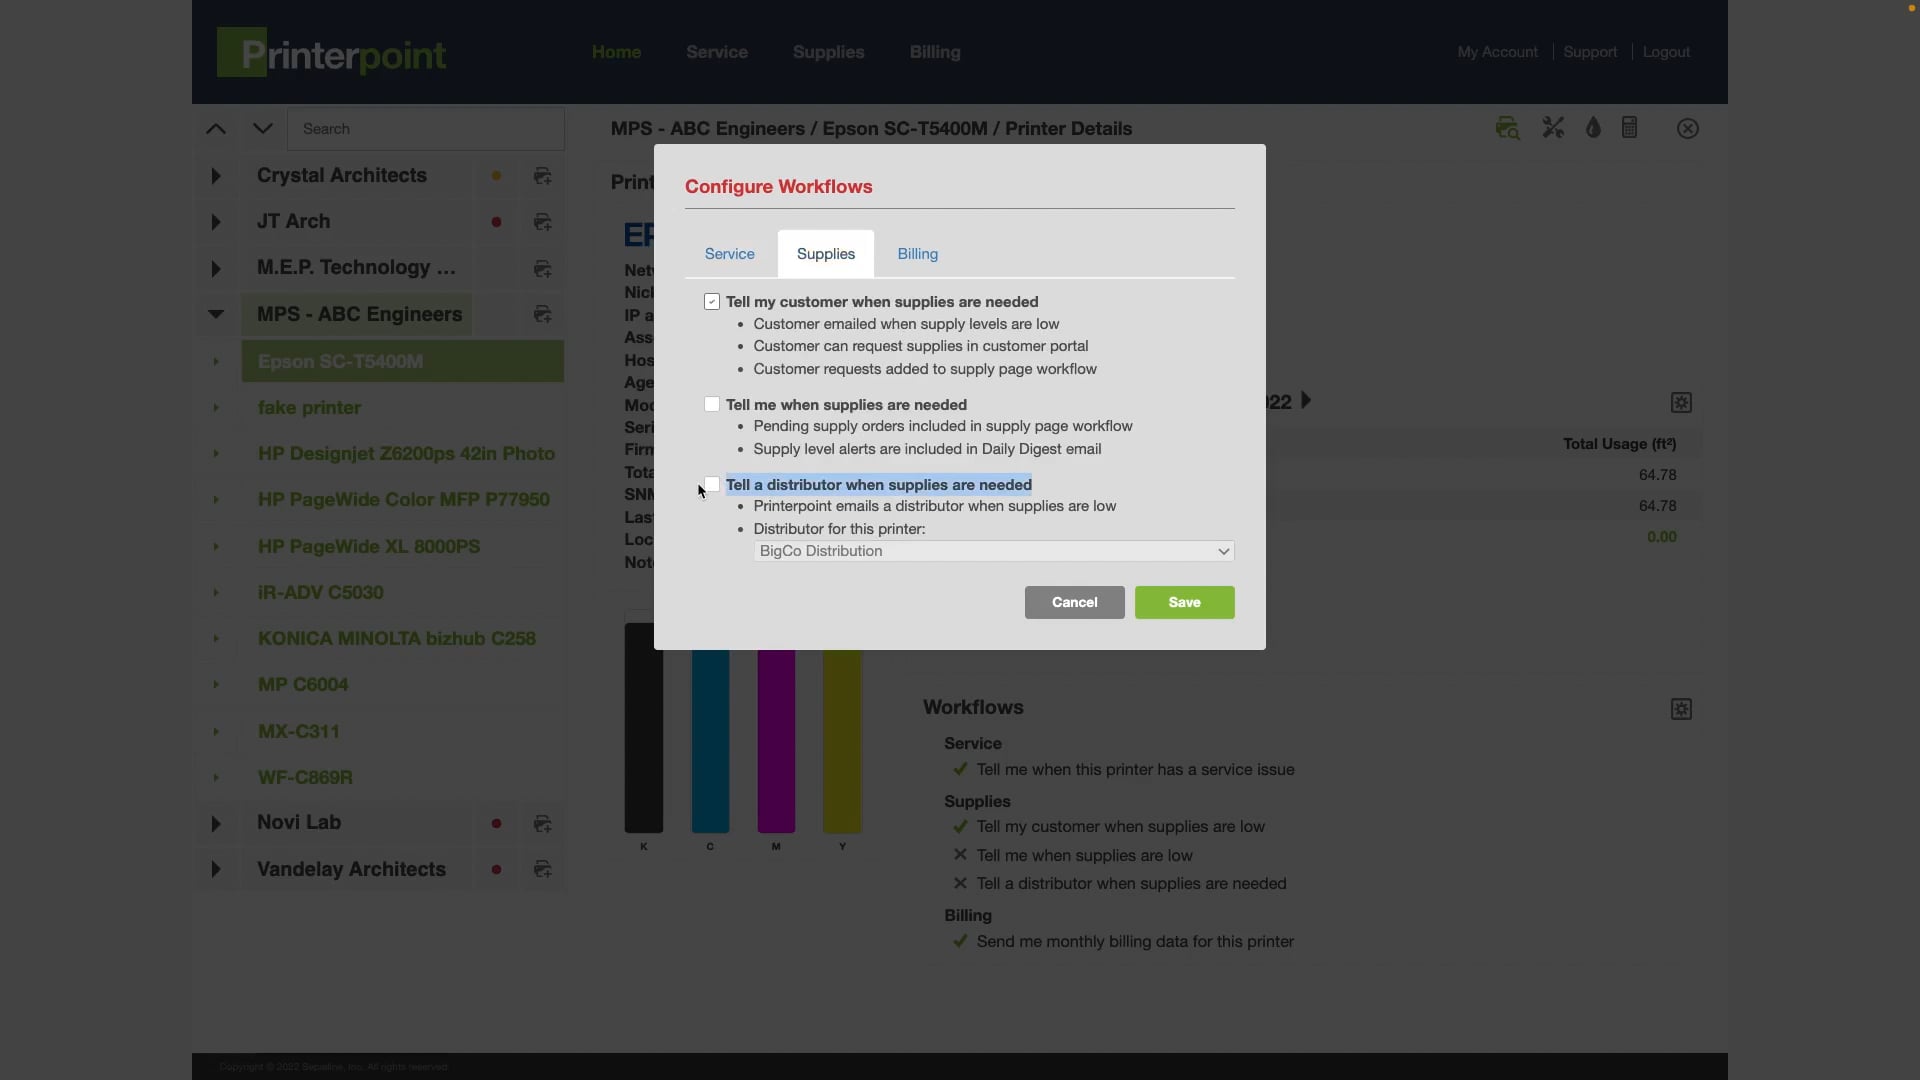Open the service wrench-and-screwdriver icon
This screenshot has width=1920, height=1080.
pyautogui.click(x=1552, y=128)
